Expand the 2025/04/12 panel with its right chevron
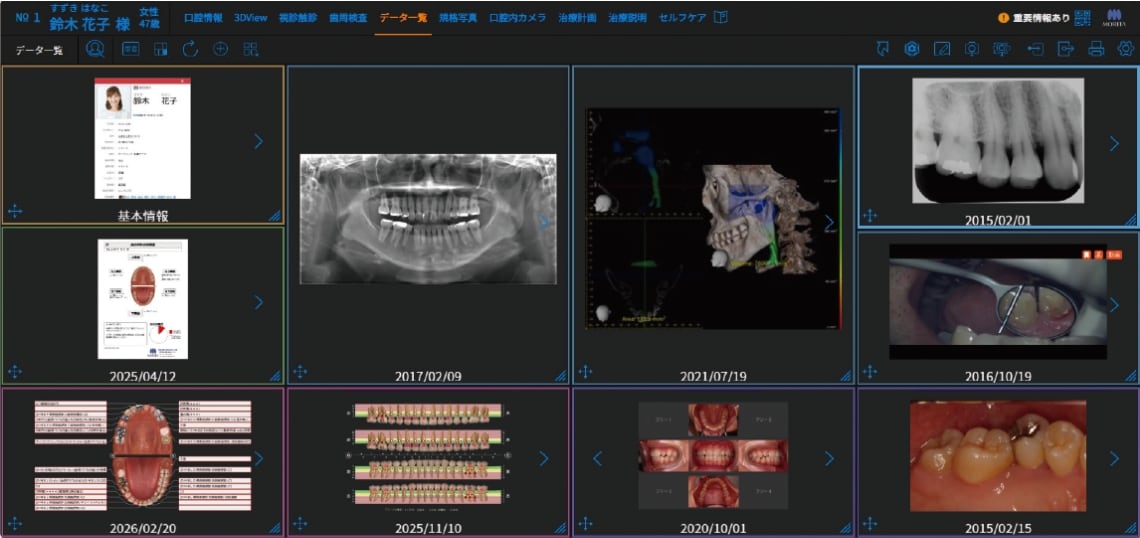This screenshot has height=538, width=1140. click(x=258, y=302)
